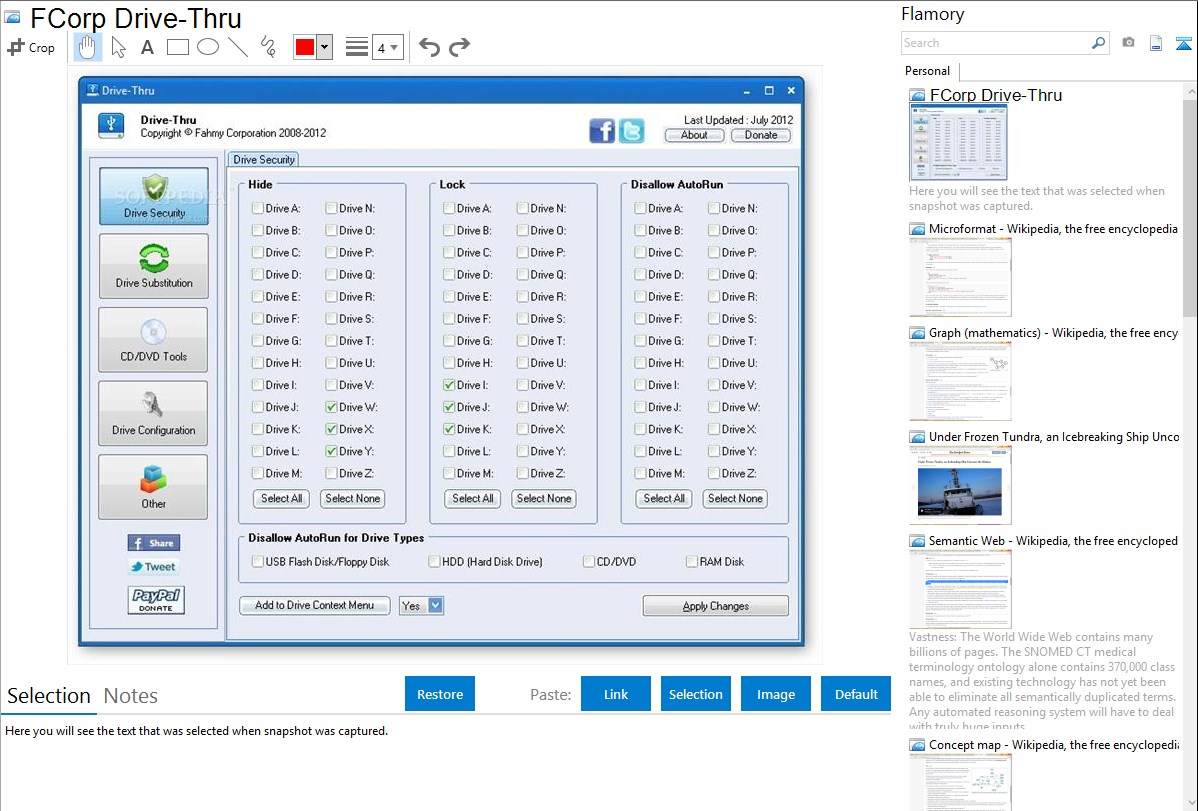Uncheck Drive W: under Hide
Viewport: 1198px width, 811px height.
(331, 407)
